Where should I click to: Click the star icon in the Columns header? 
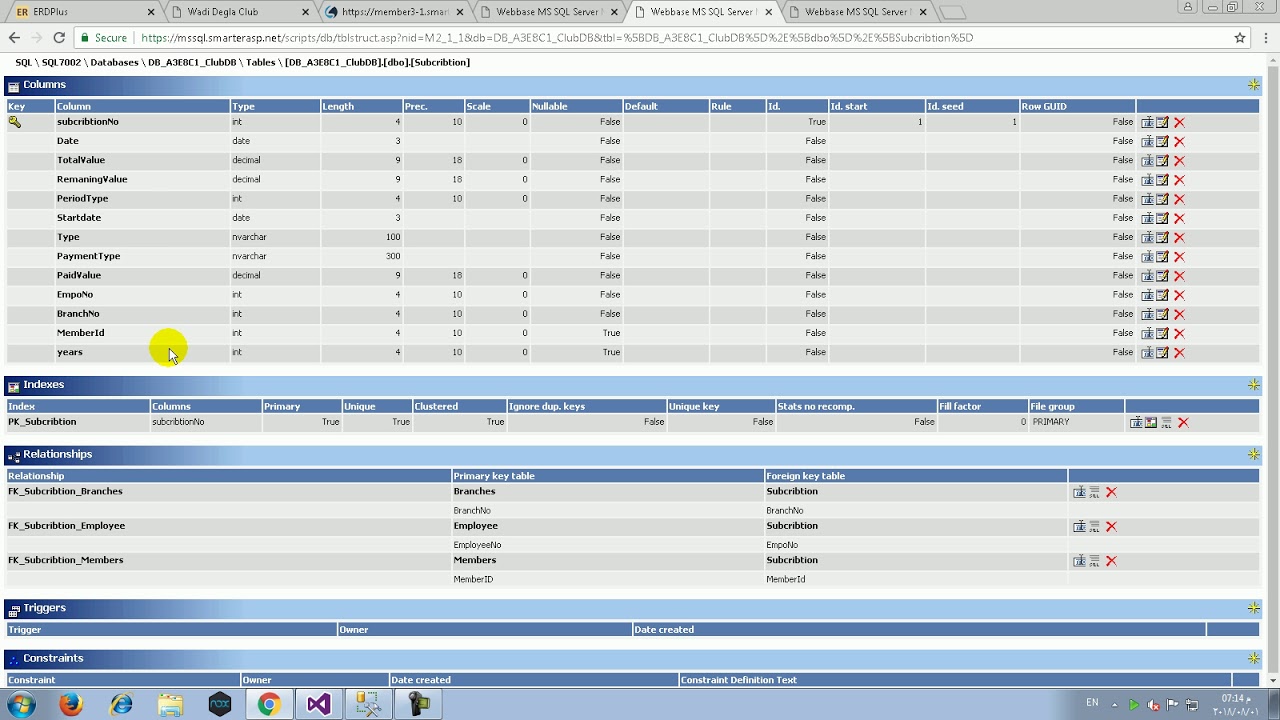[x=1254, y=85]
